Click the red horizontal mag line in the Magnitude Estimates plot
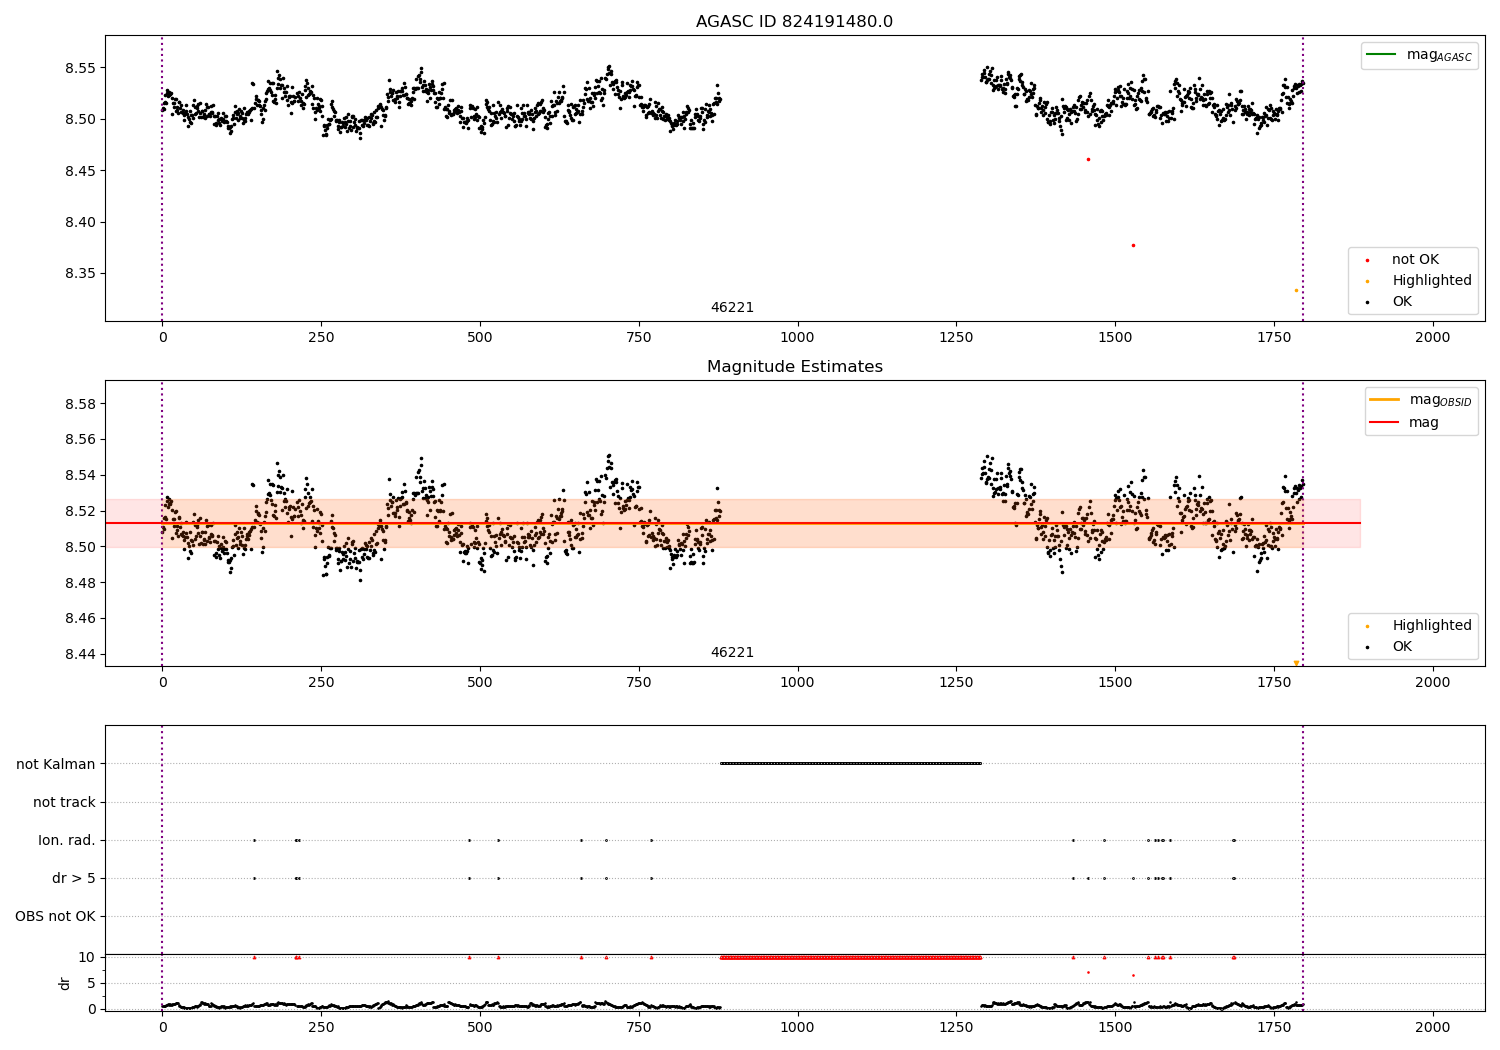Viewport: 1500px width, 1050px height. (x=733, y=523)
